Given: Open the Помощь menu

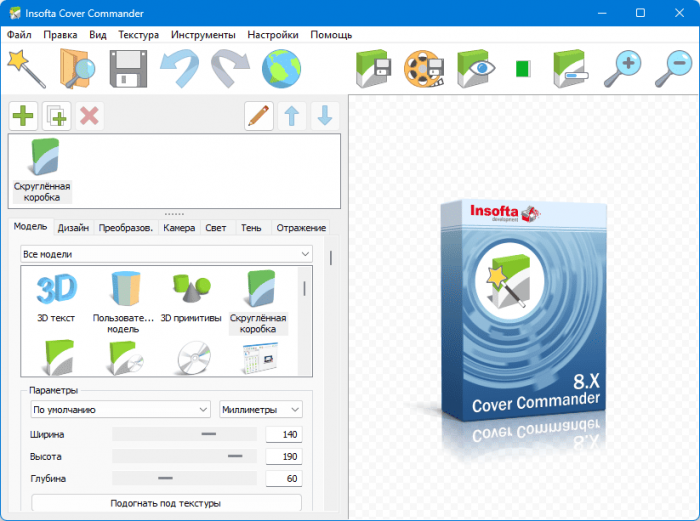Looking at the screenshot, I should (x=331, y=35).
